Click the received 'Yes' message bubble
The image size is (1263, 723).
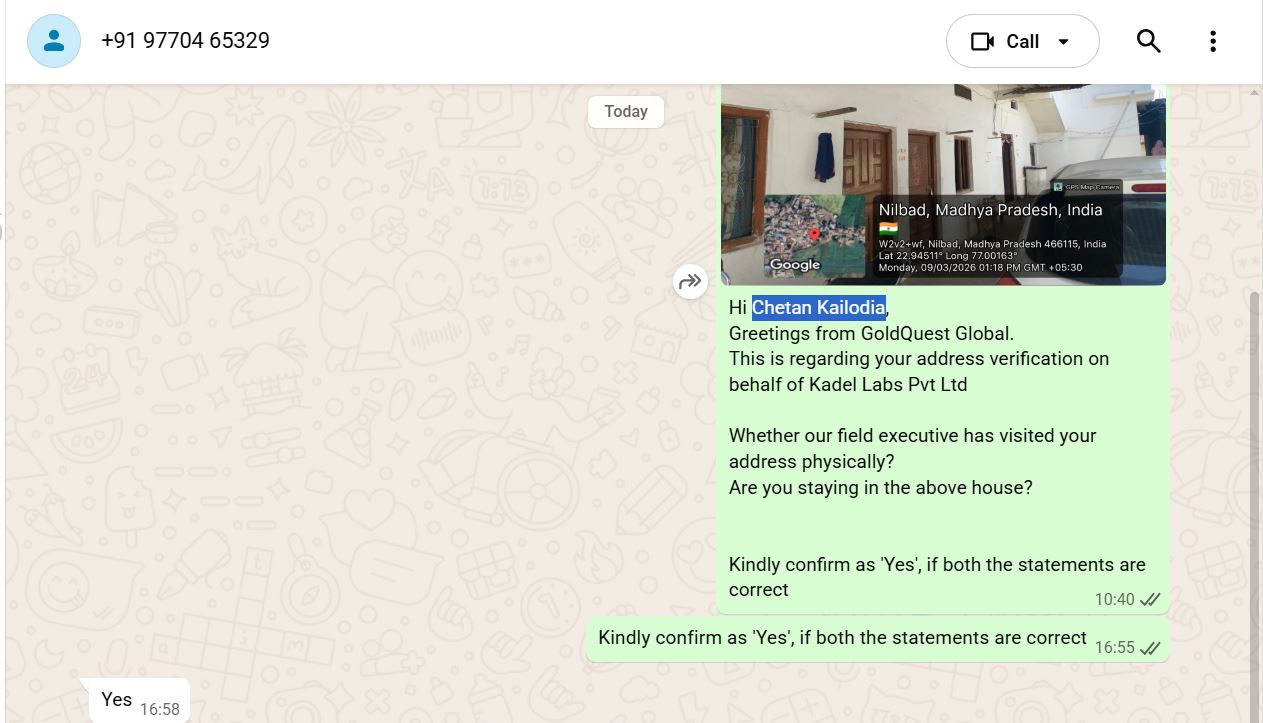click(x=134, y=701)
